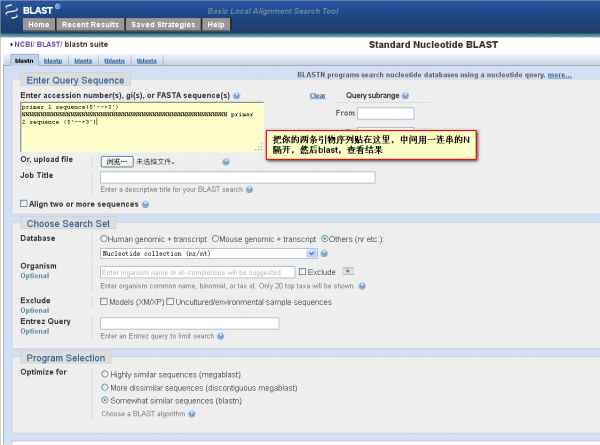Select Others (nr etc.) database option
Image resolution: width=600 pixels, height=445 pixels.
pyautogui.click(x=324, y=239)
